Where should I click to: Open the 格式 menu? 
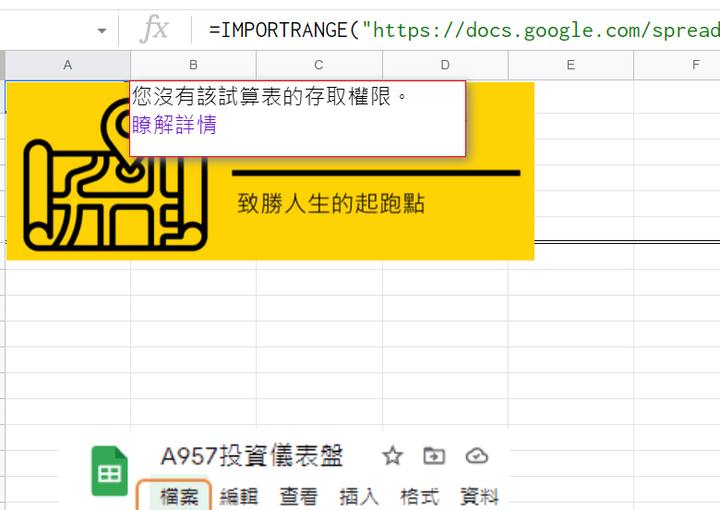coord(420,497)
